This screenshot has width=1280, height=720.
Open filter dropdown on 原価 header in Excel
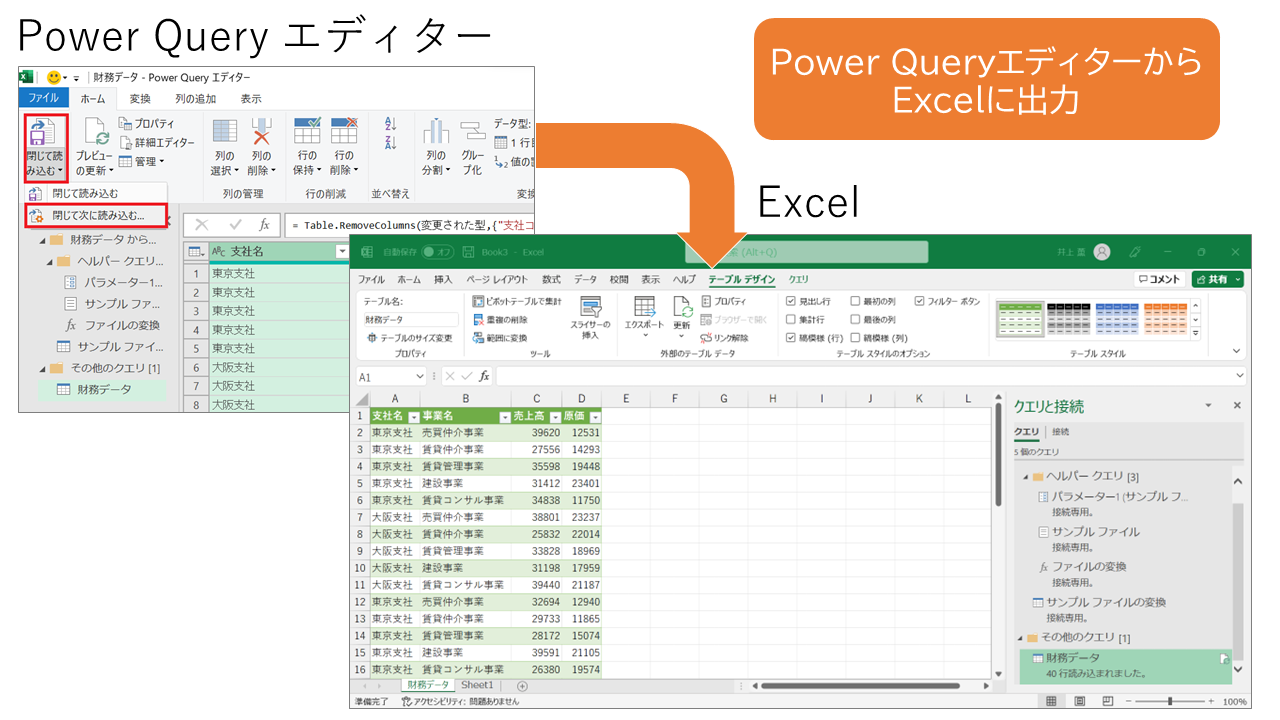click(595, 416)
